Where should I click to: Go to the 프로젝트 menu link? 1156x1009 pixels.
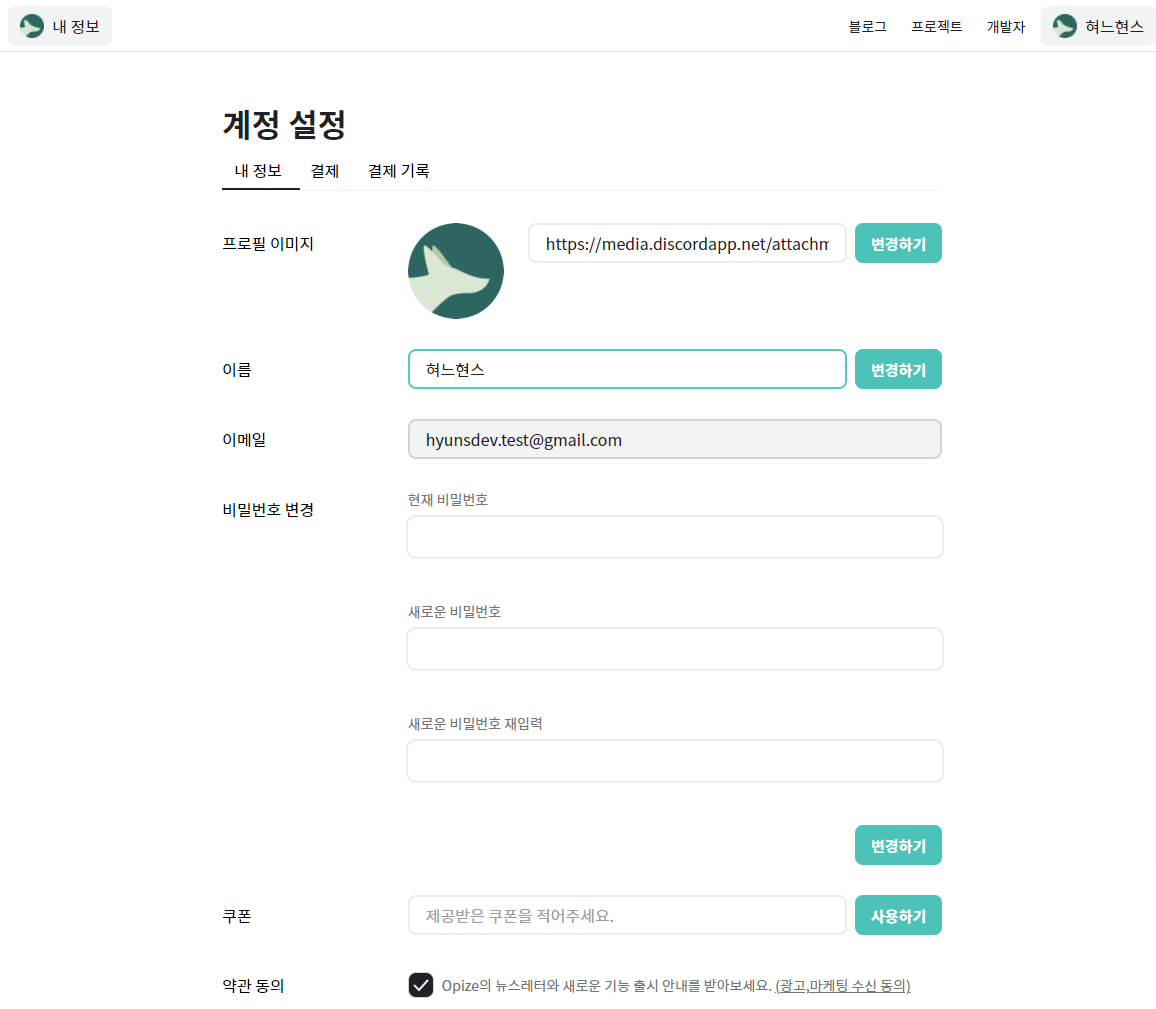[936, 27]
